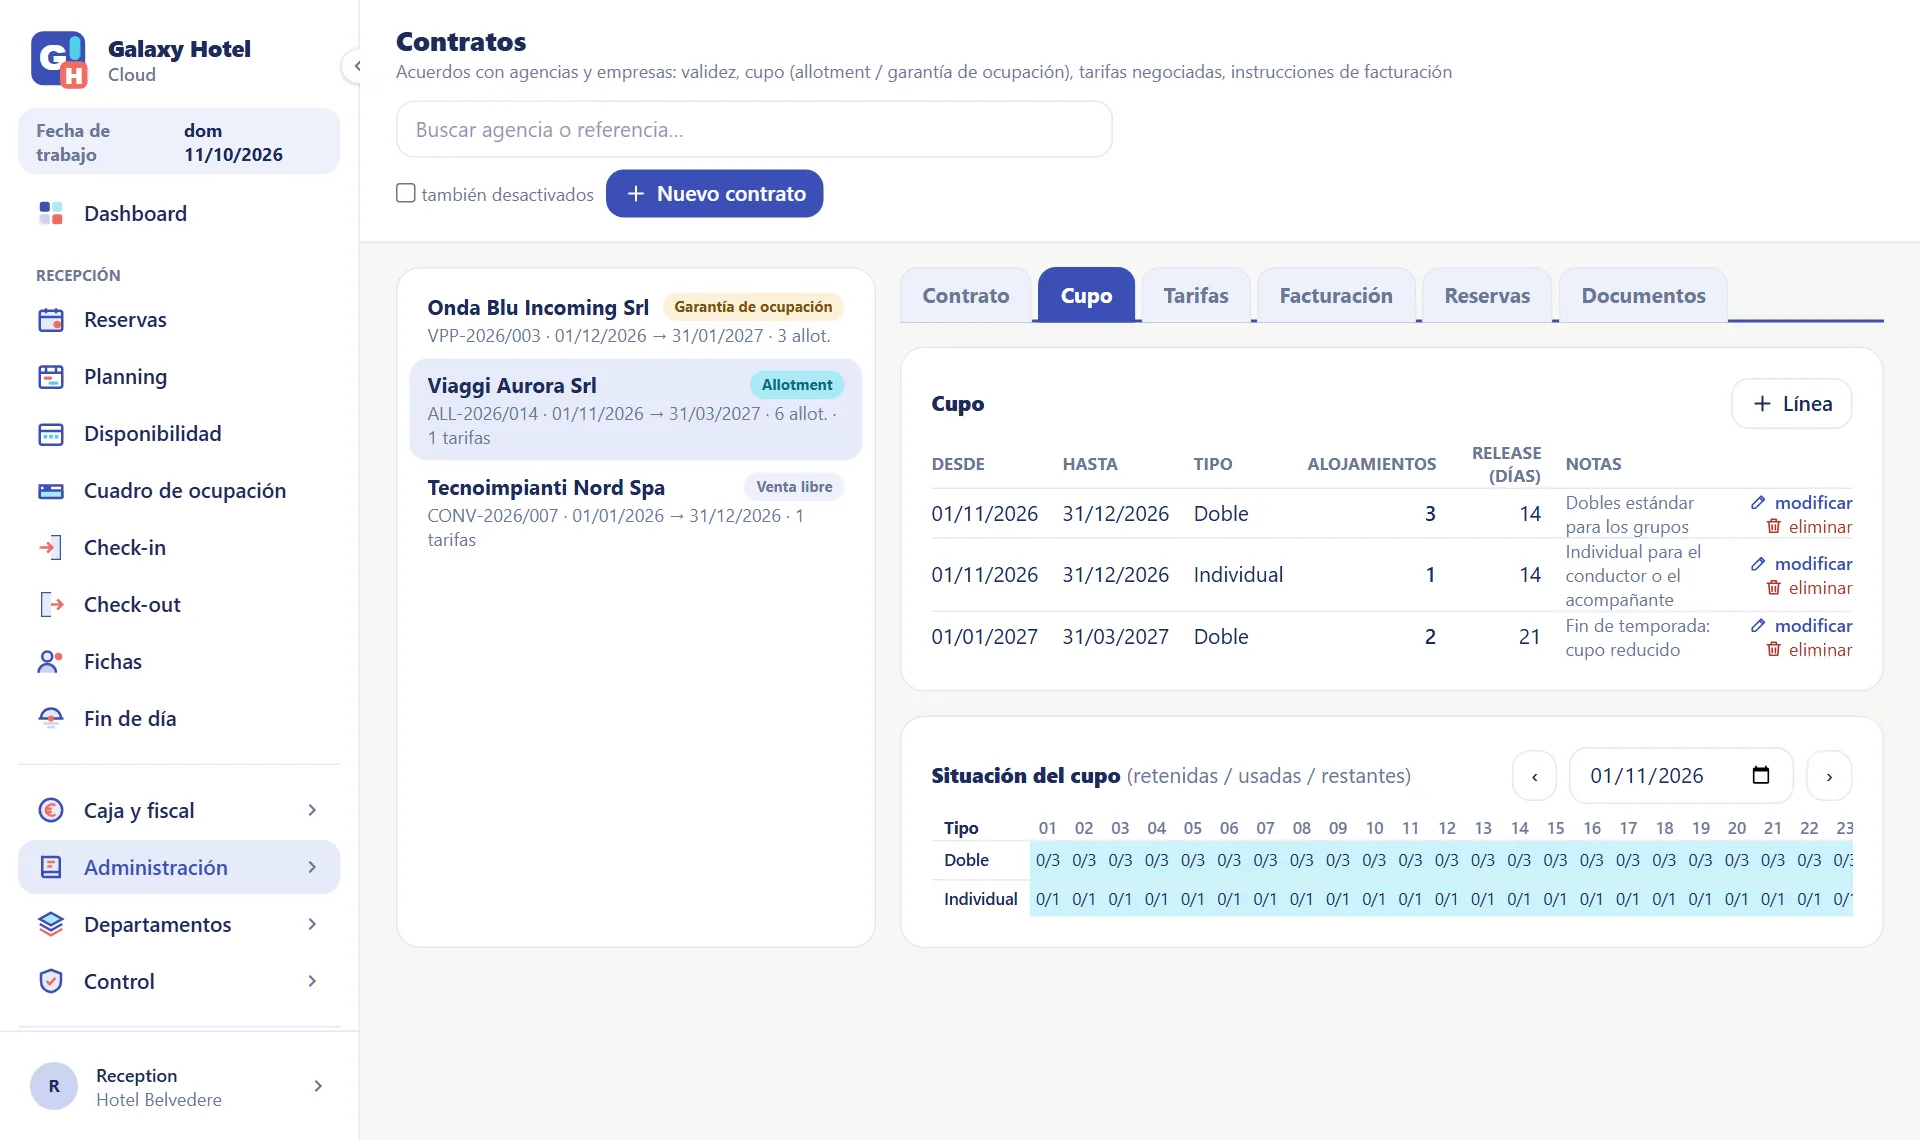Open the Reception user menu chevron
This screenshot has height=1140, width=1920.
tap(318, 1087)
